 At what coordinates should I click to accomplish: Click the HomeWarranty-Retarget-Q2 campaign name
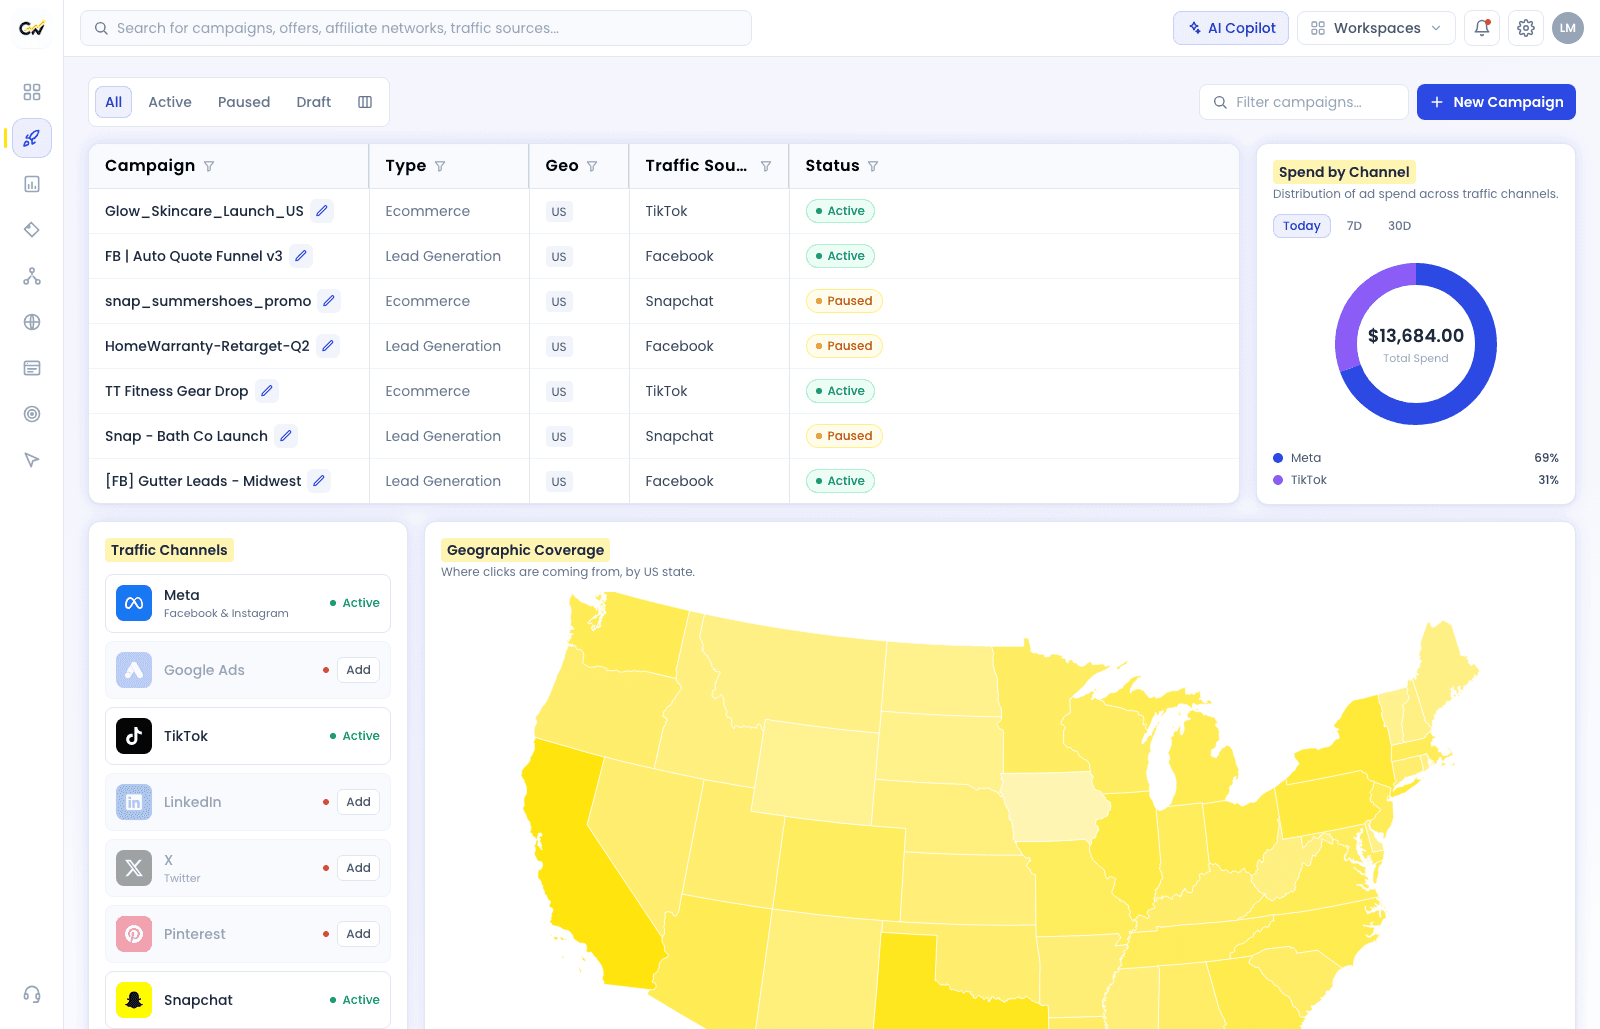tap(207, 346)
